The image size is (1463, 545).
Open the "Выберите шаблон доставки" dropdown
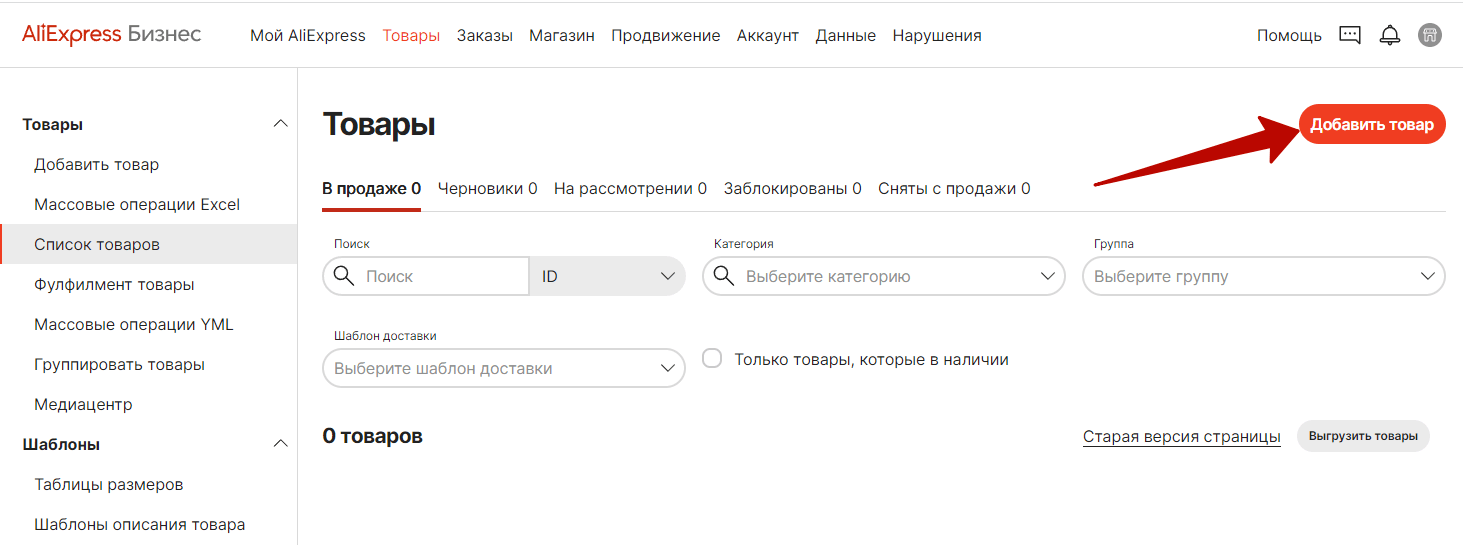click(504, 368)
